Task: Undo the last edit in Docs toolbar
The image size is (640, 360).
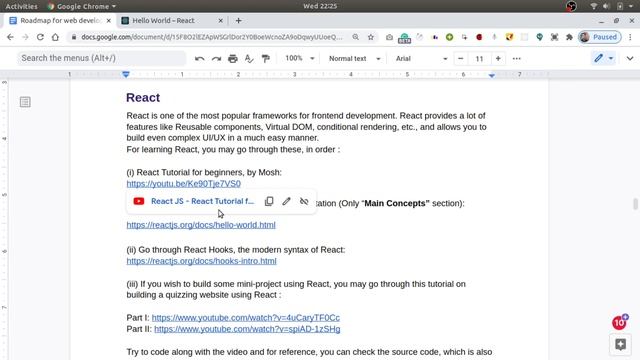Action: (199, 59)
